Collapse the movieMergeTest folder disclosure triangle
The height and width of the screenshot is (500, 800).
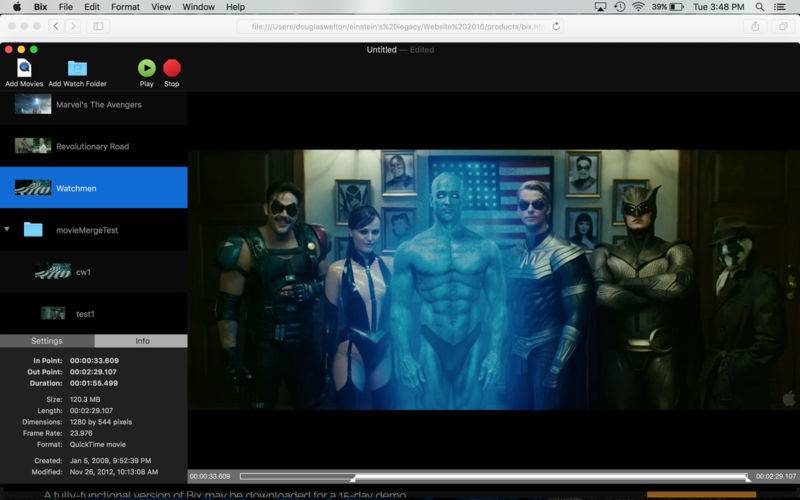(7, 229)
